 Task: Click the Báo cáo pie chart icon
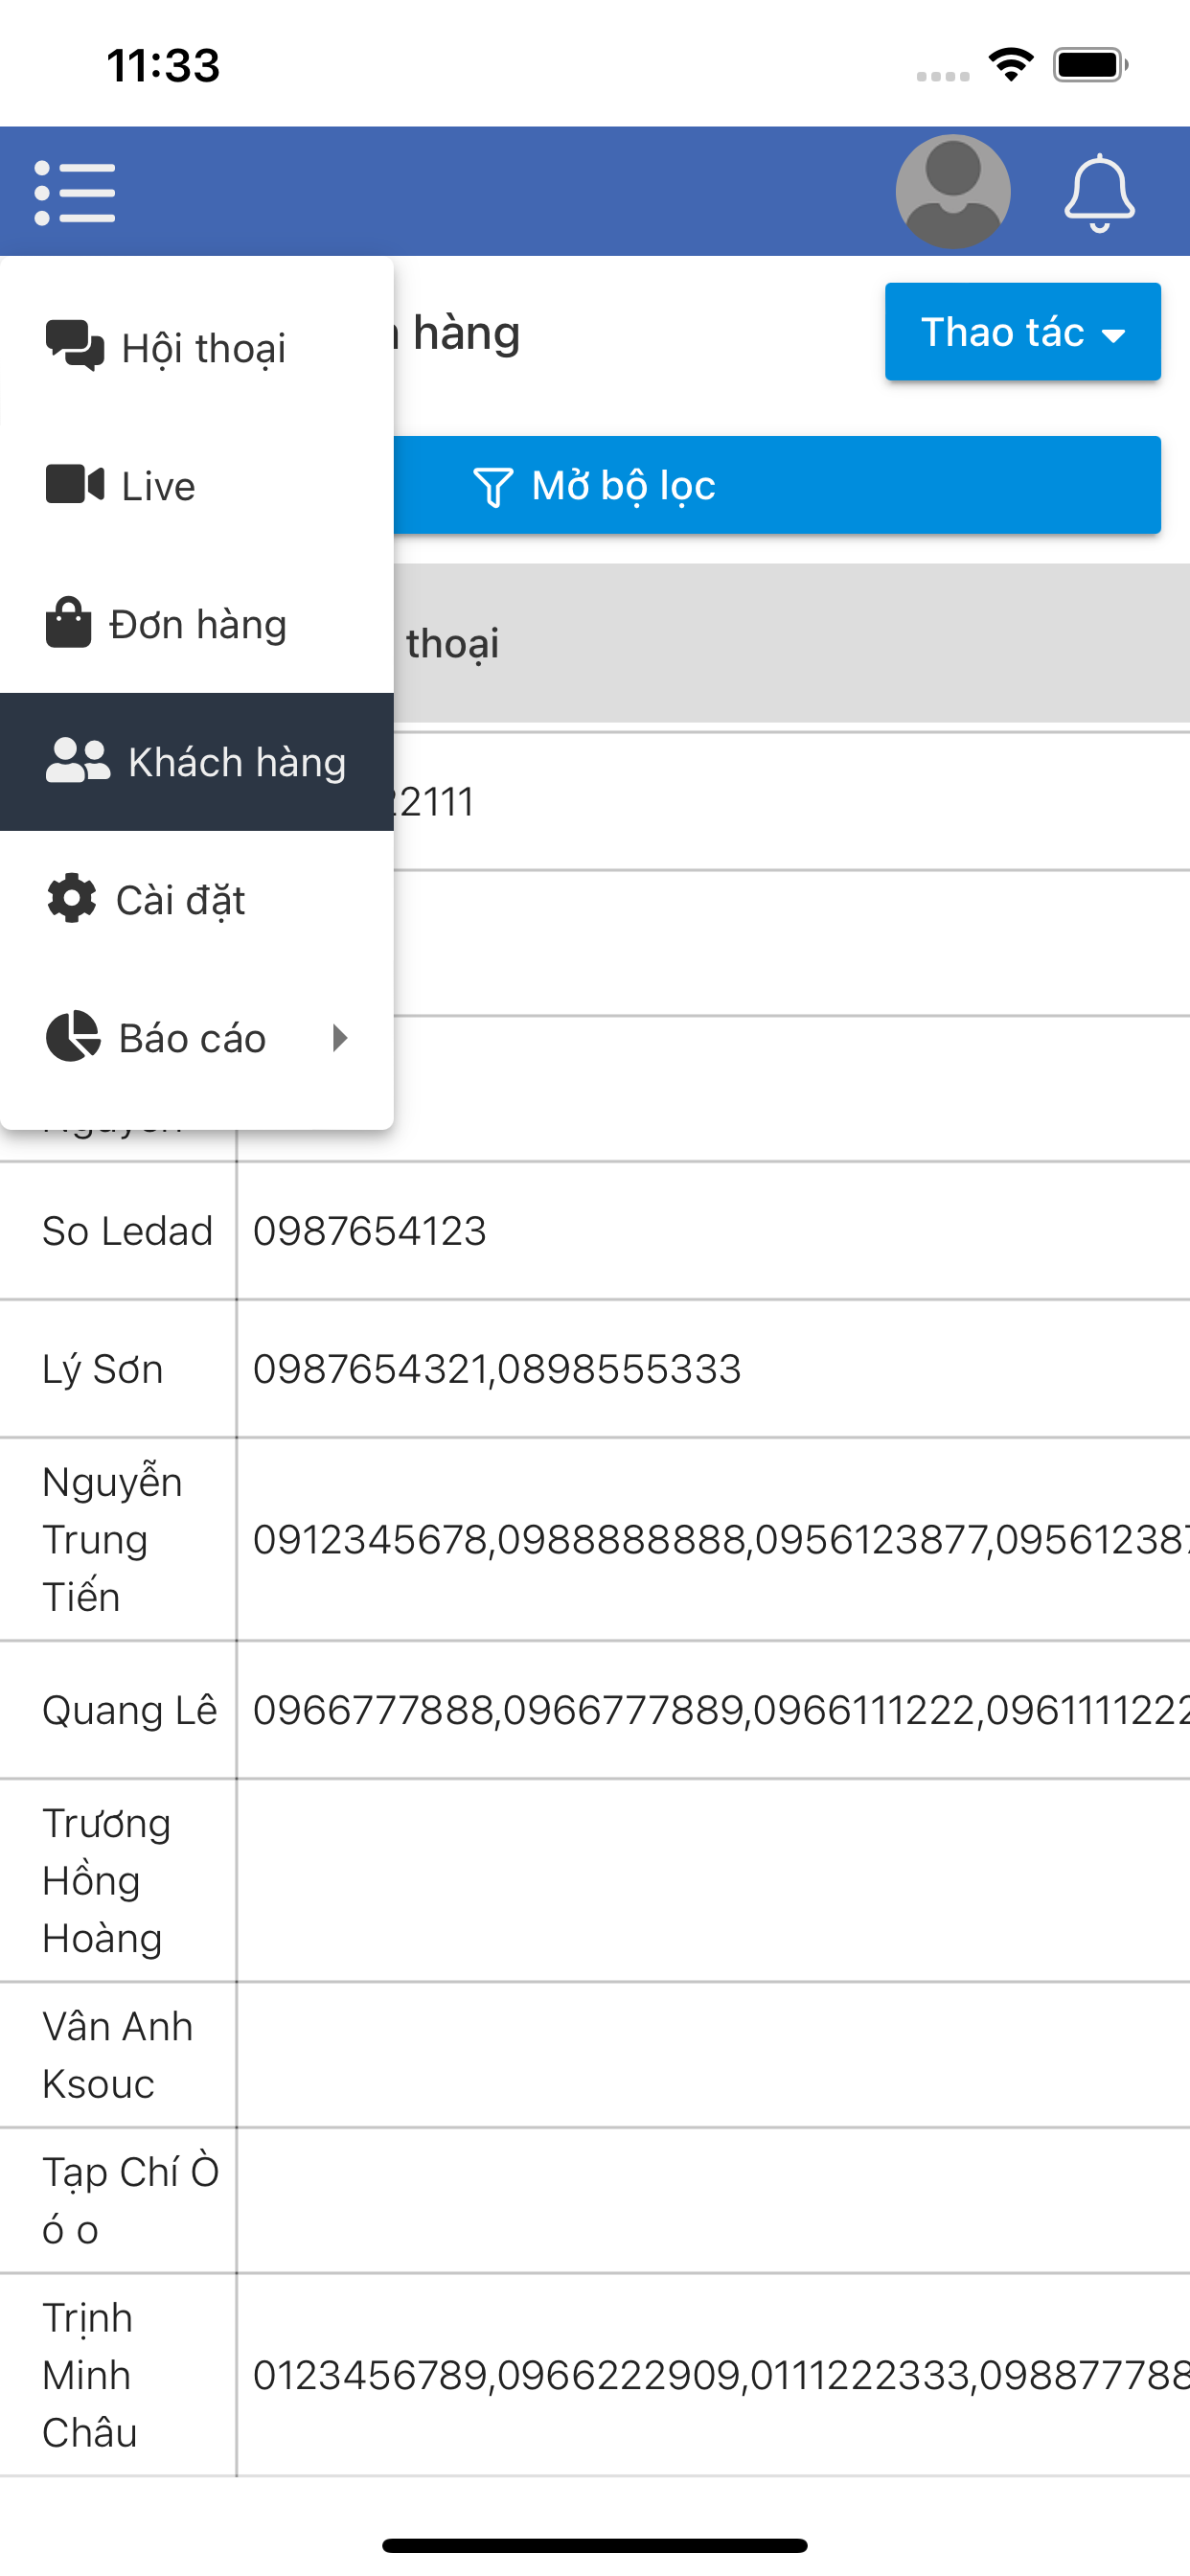tap(73, 1037)
